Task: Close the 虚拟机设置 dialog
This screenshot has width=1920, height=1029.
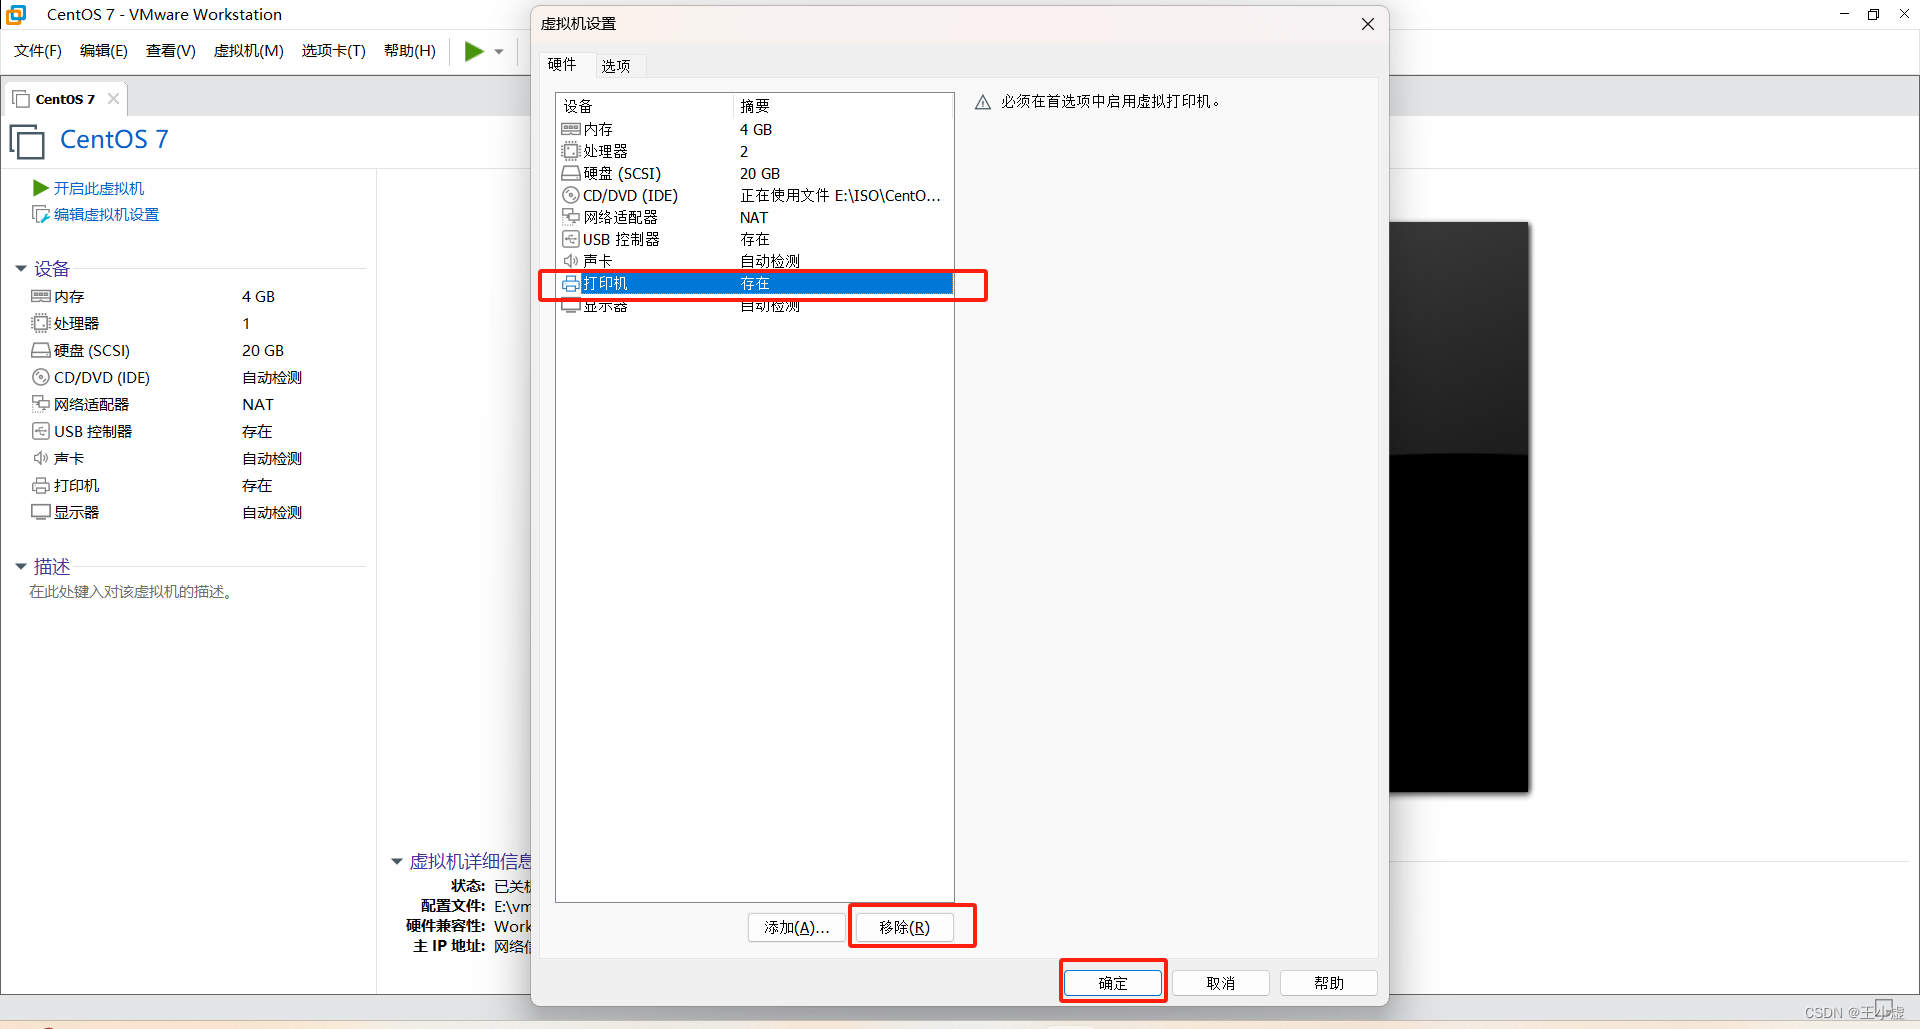Action: 1368,24
